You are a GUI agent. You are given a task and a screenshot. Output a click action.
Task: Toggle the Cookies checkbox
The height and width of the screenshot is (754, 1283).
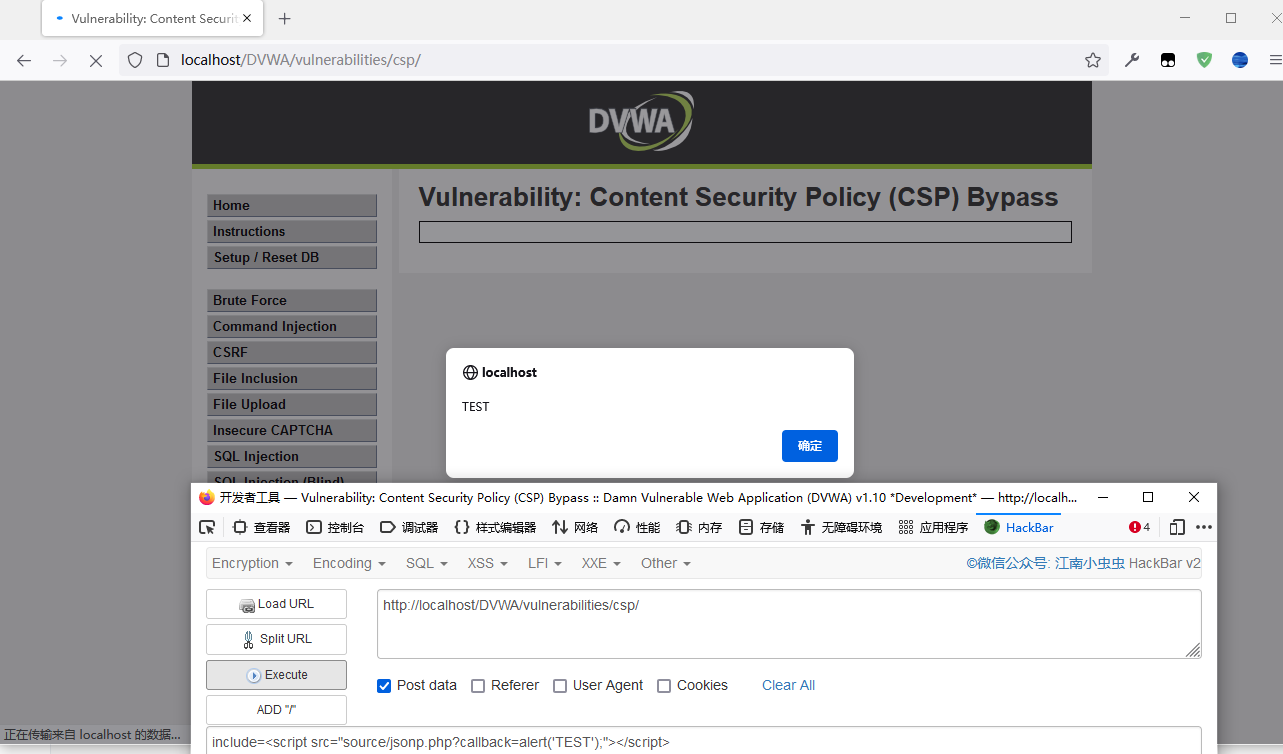(664, 686)
